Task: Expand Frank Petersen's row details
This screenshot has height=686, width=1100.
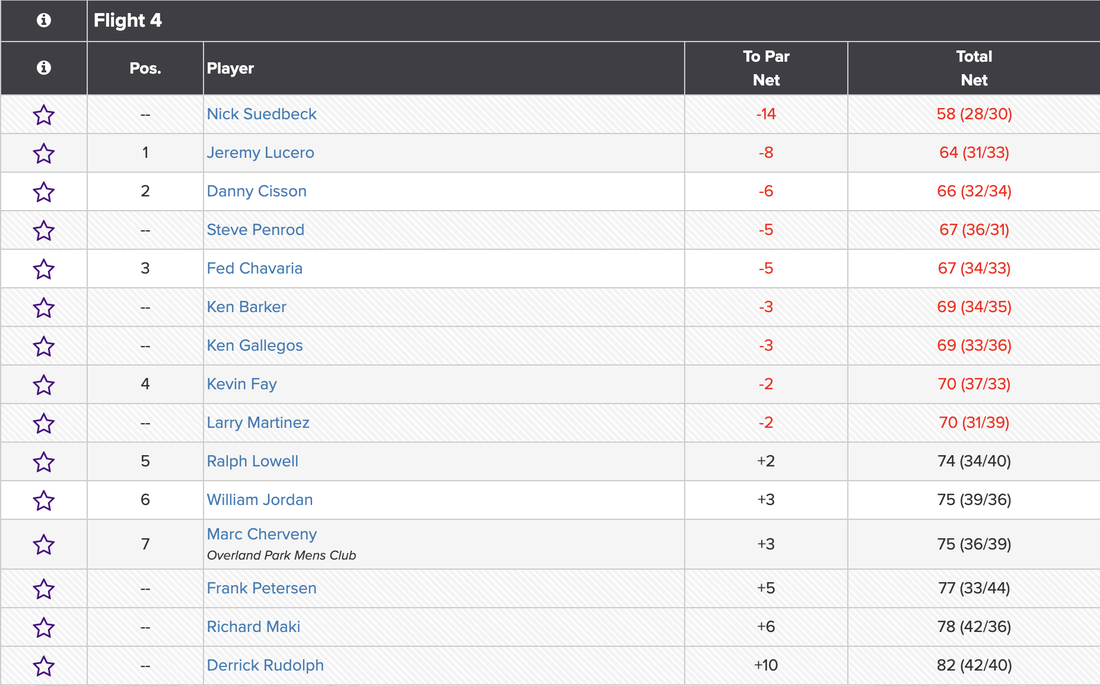Action: [261, 588]
